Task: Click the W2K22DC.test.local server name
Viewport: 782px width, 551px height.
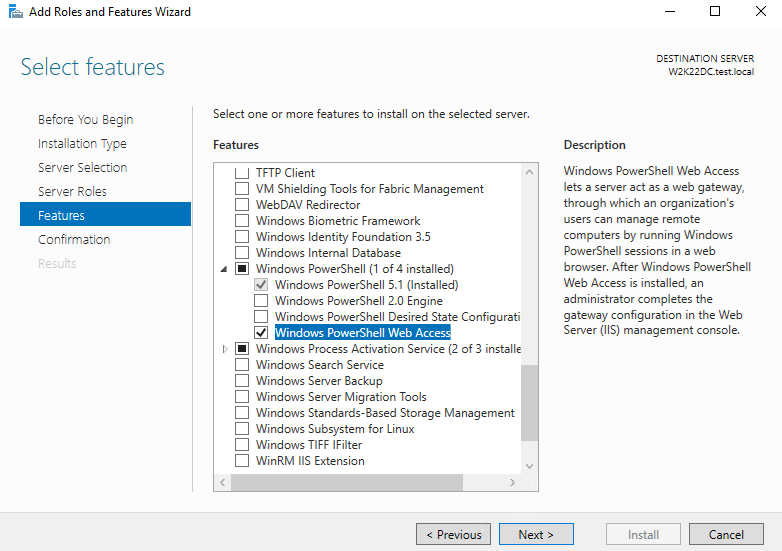Action: [x=711, y=72]
